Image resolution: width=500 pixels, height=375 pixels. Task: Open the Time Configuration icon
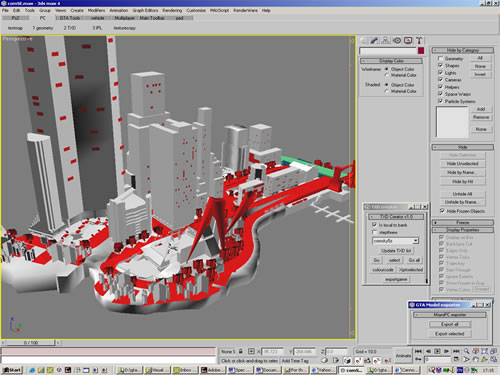(456, 360)
